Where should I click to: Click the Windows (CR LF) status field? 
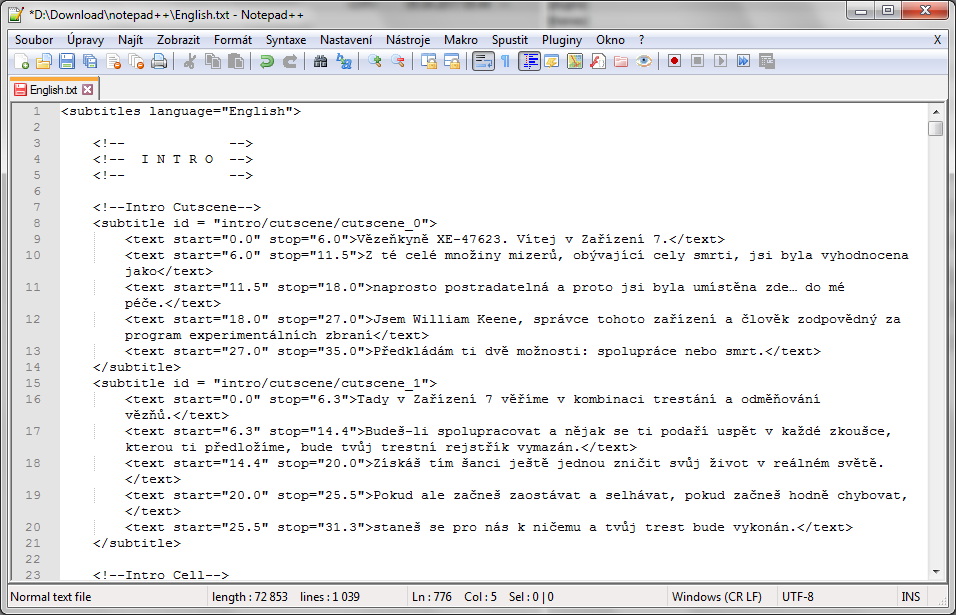tap(717, 597)
